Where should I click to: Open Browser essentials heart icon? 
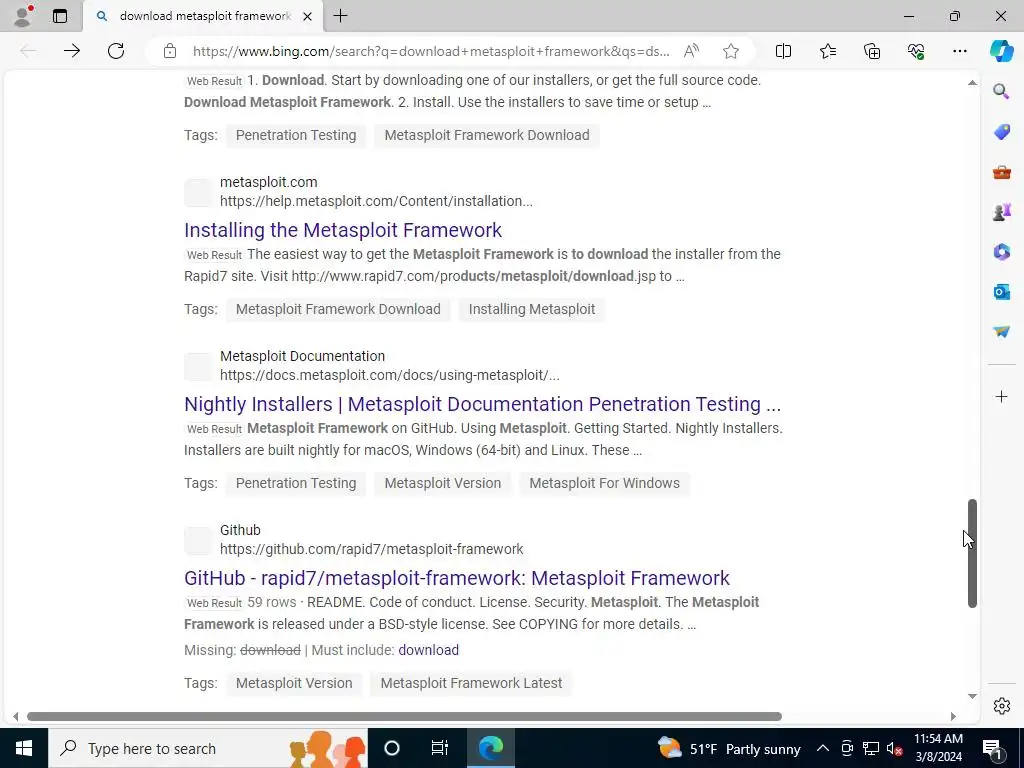tap(916, 51)
